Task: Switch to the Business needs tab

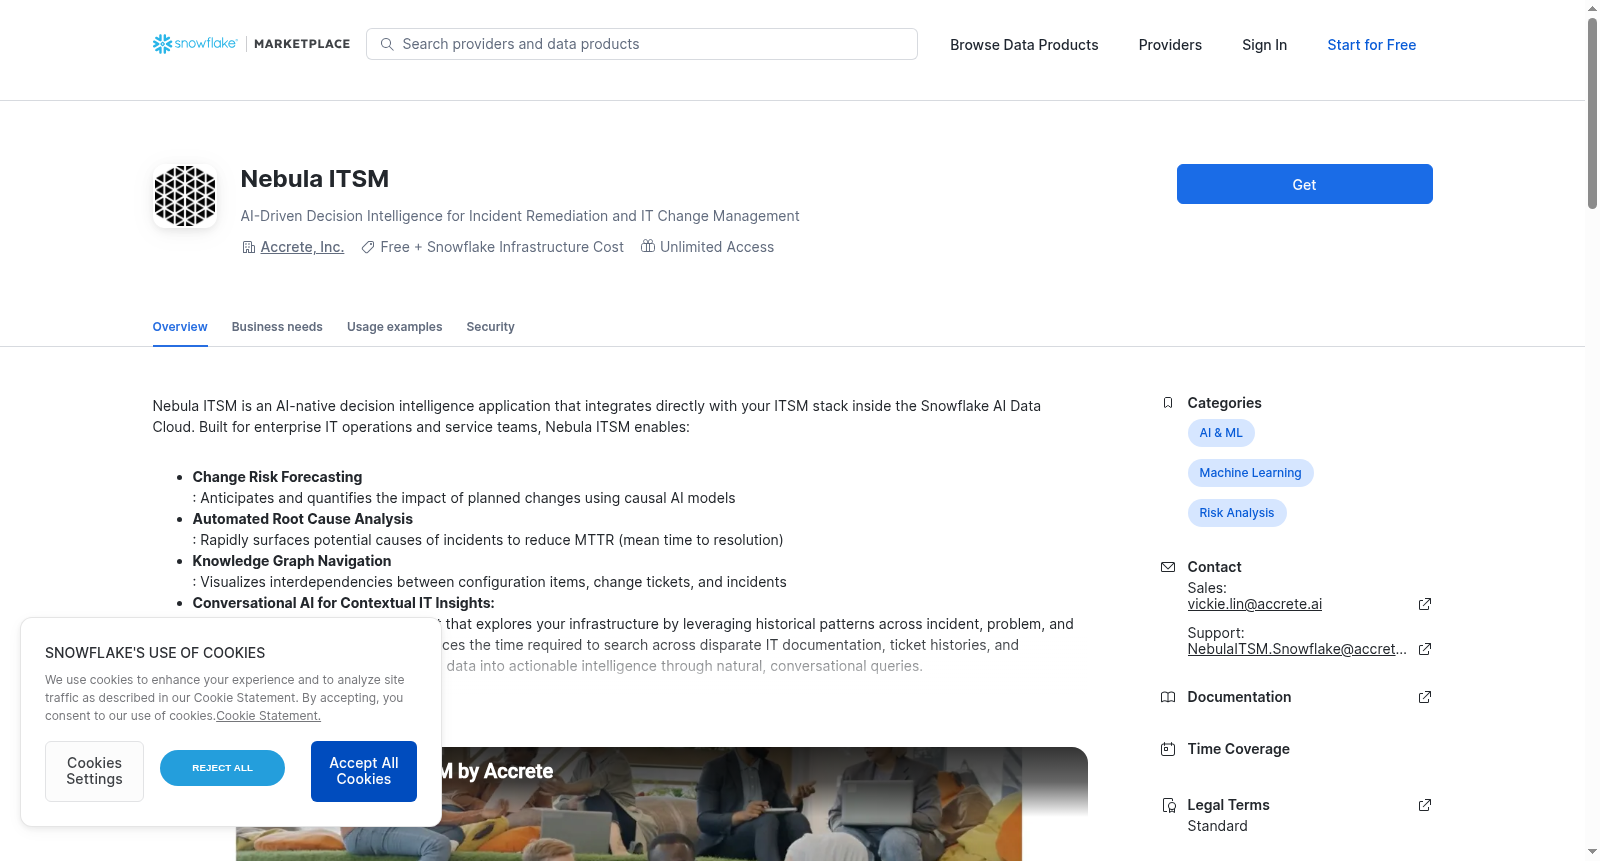Action: 277,327
